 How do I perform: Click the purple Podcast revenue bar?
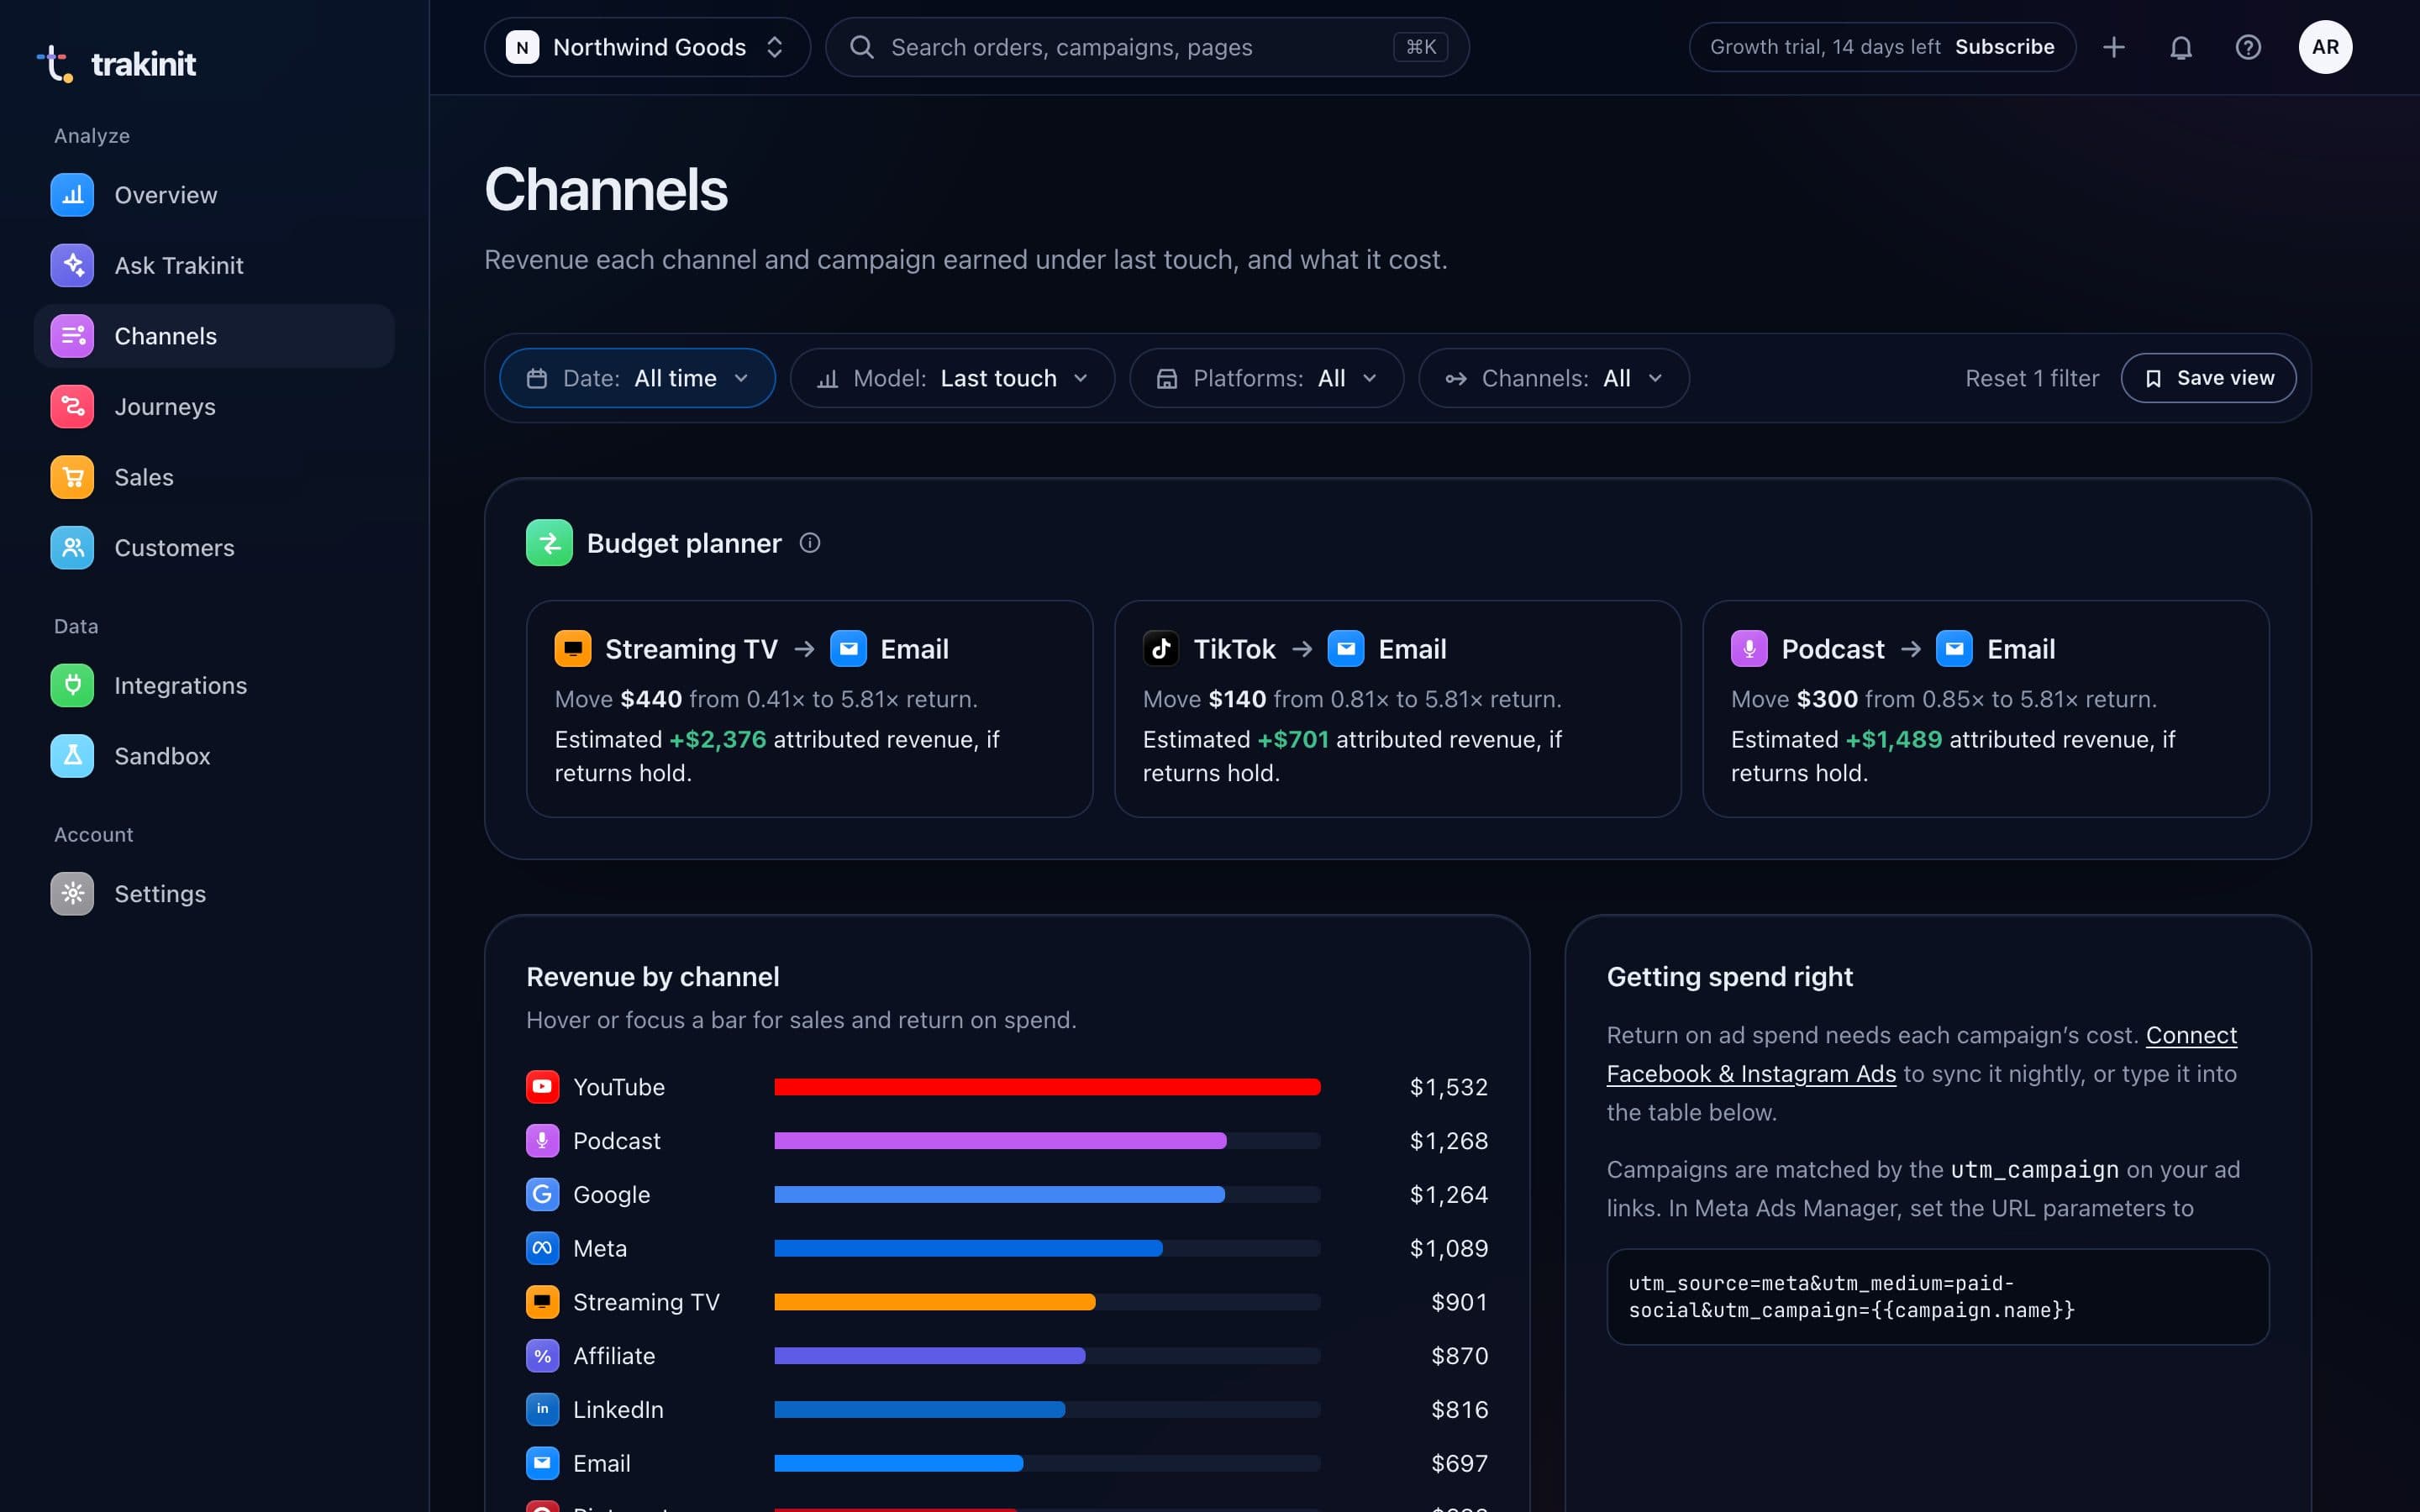click(x=1000, y=1141)
